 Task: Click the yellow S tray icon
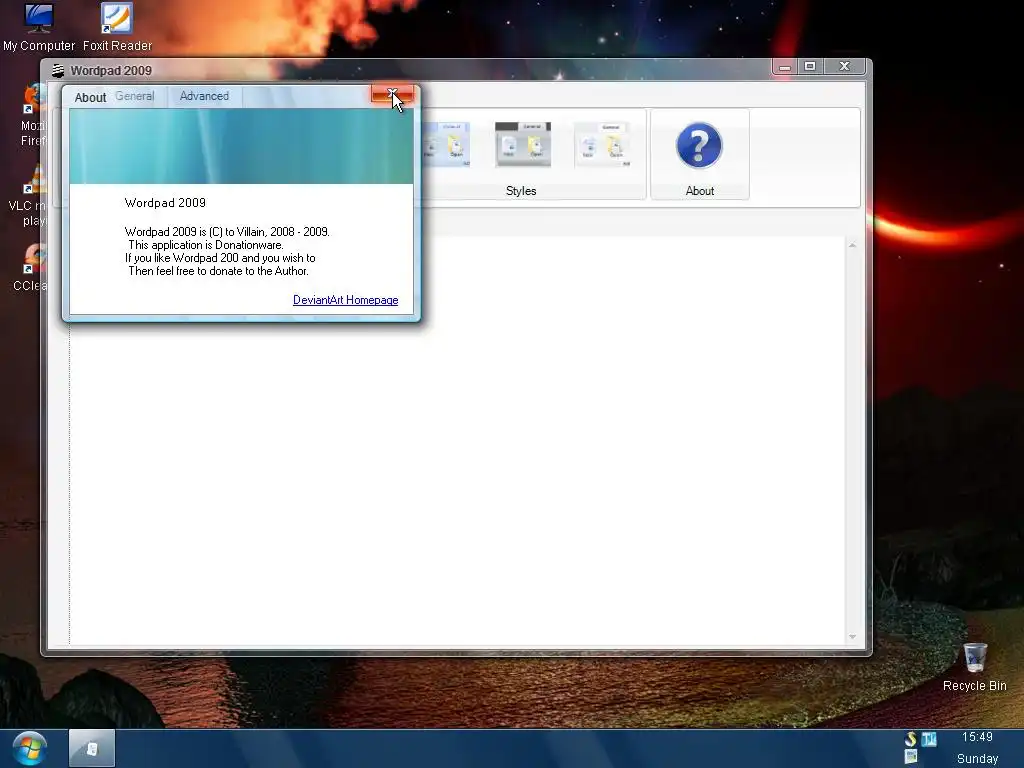coord(910,739)
